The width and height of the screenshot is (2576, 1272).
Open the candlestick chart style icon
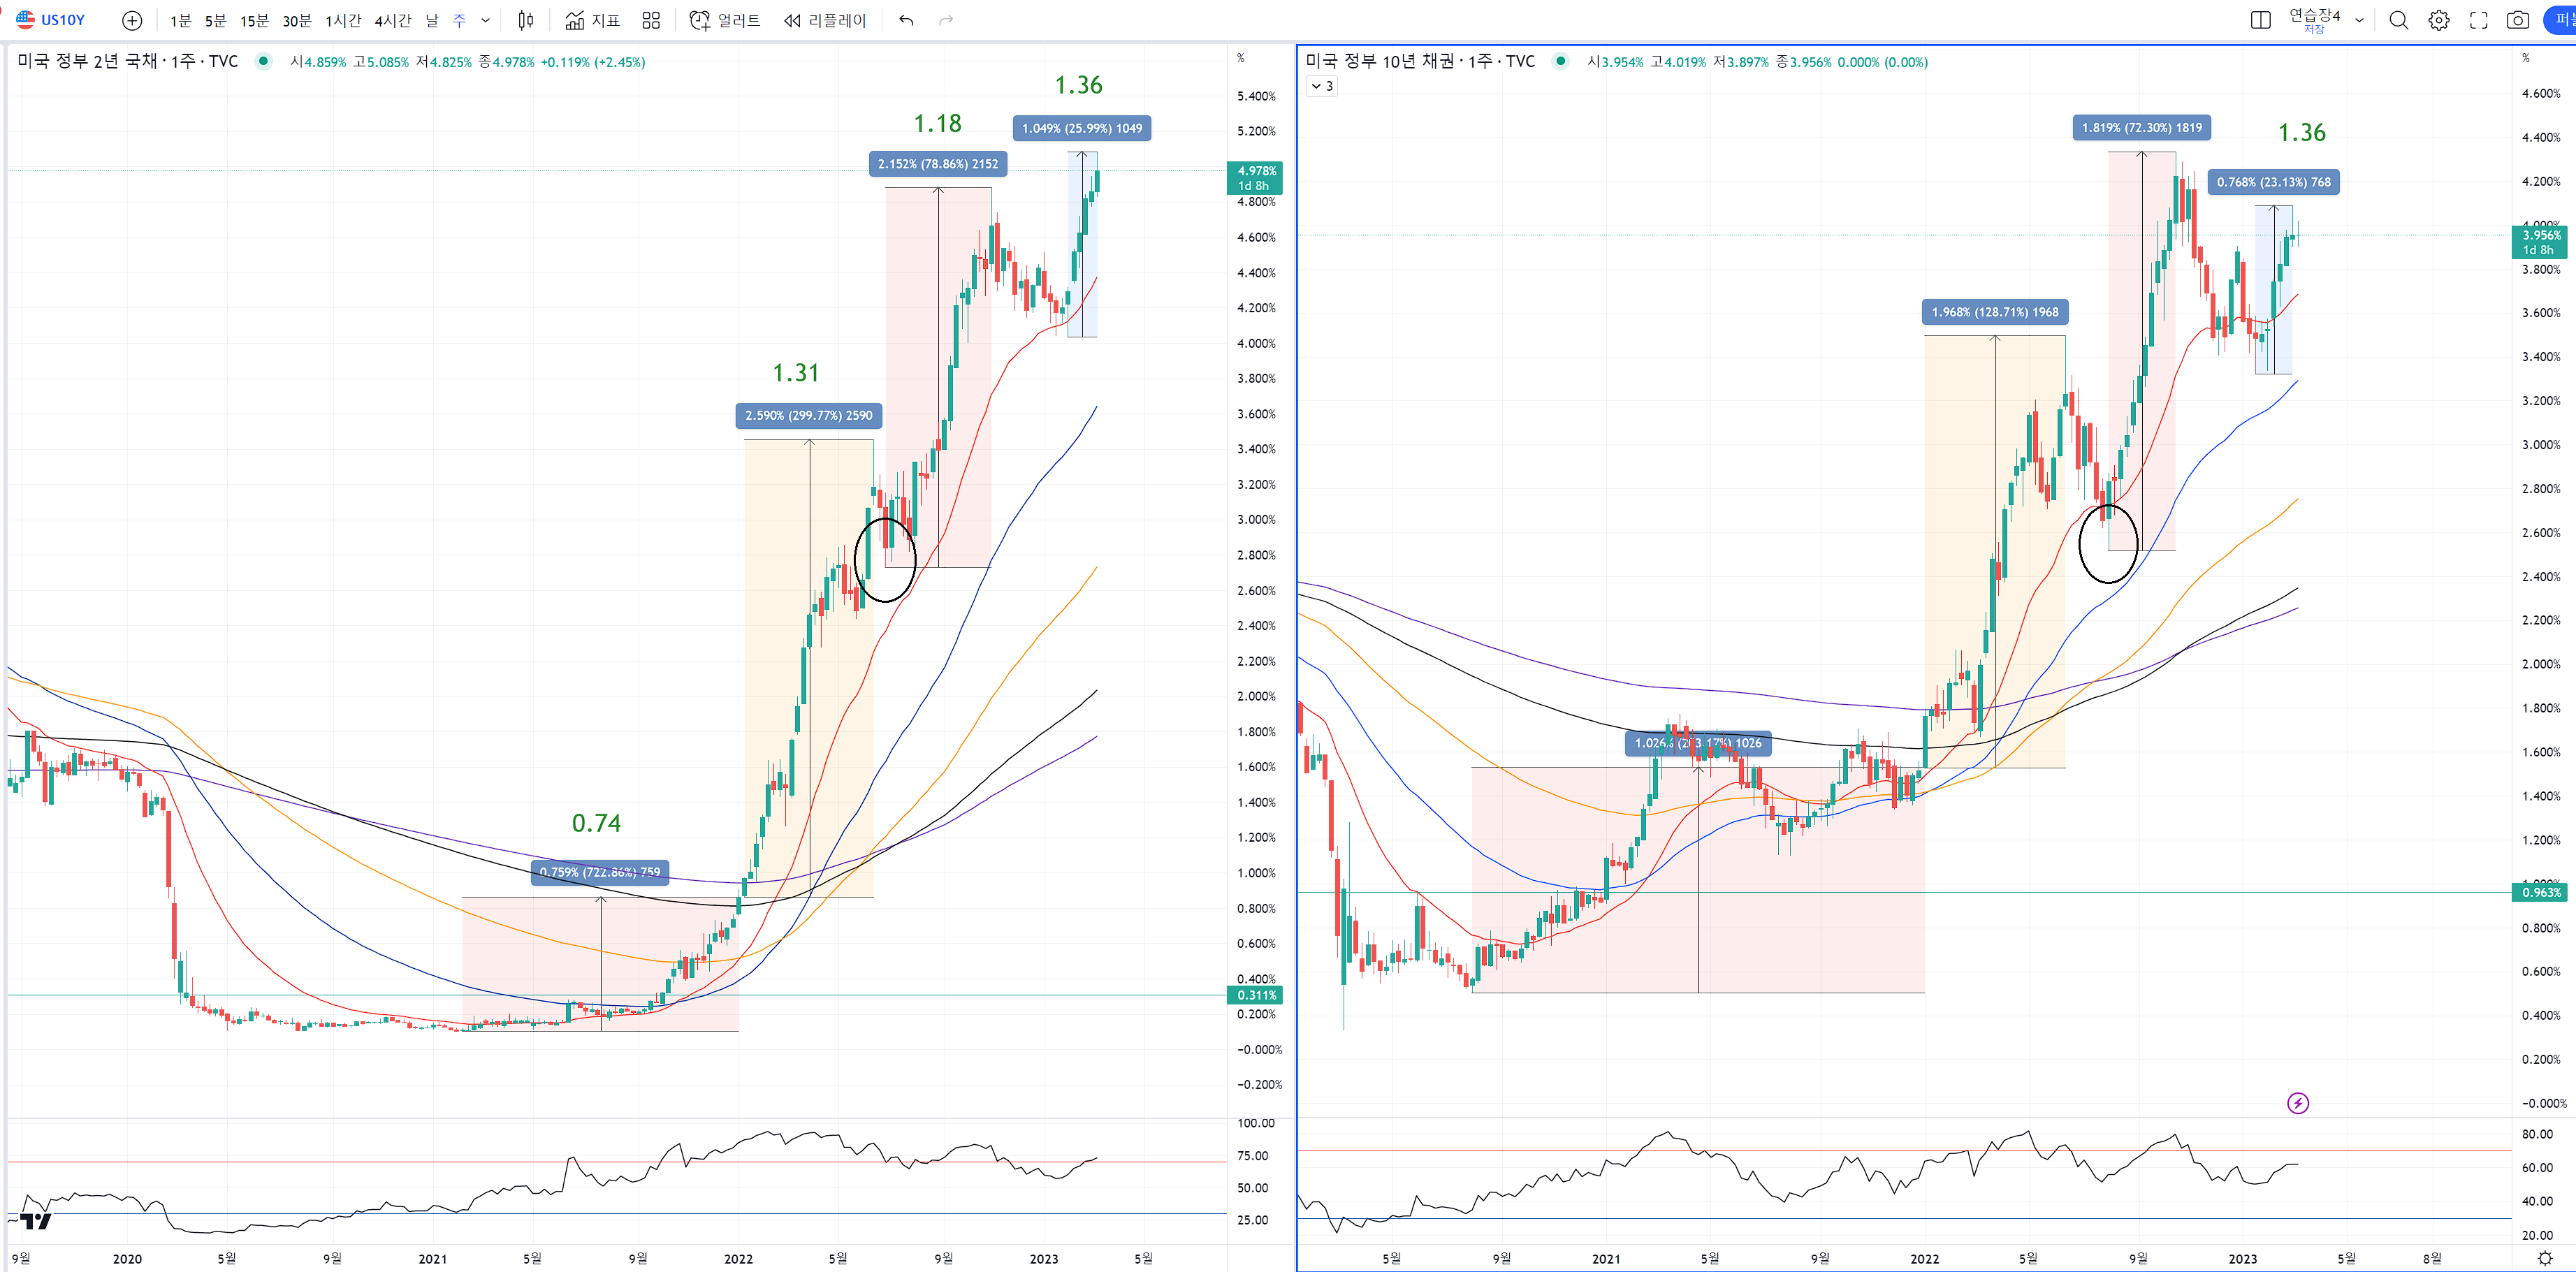pyautogui.click(x=526, y=20)
